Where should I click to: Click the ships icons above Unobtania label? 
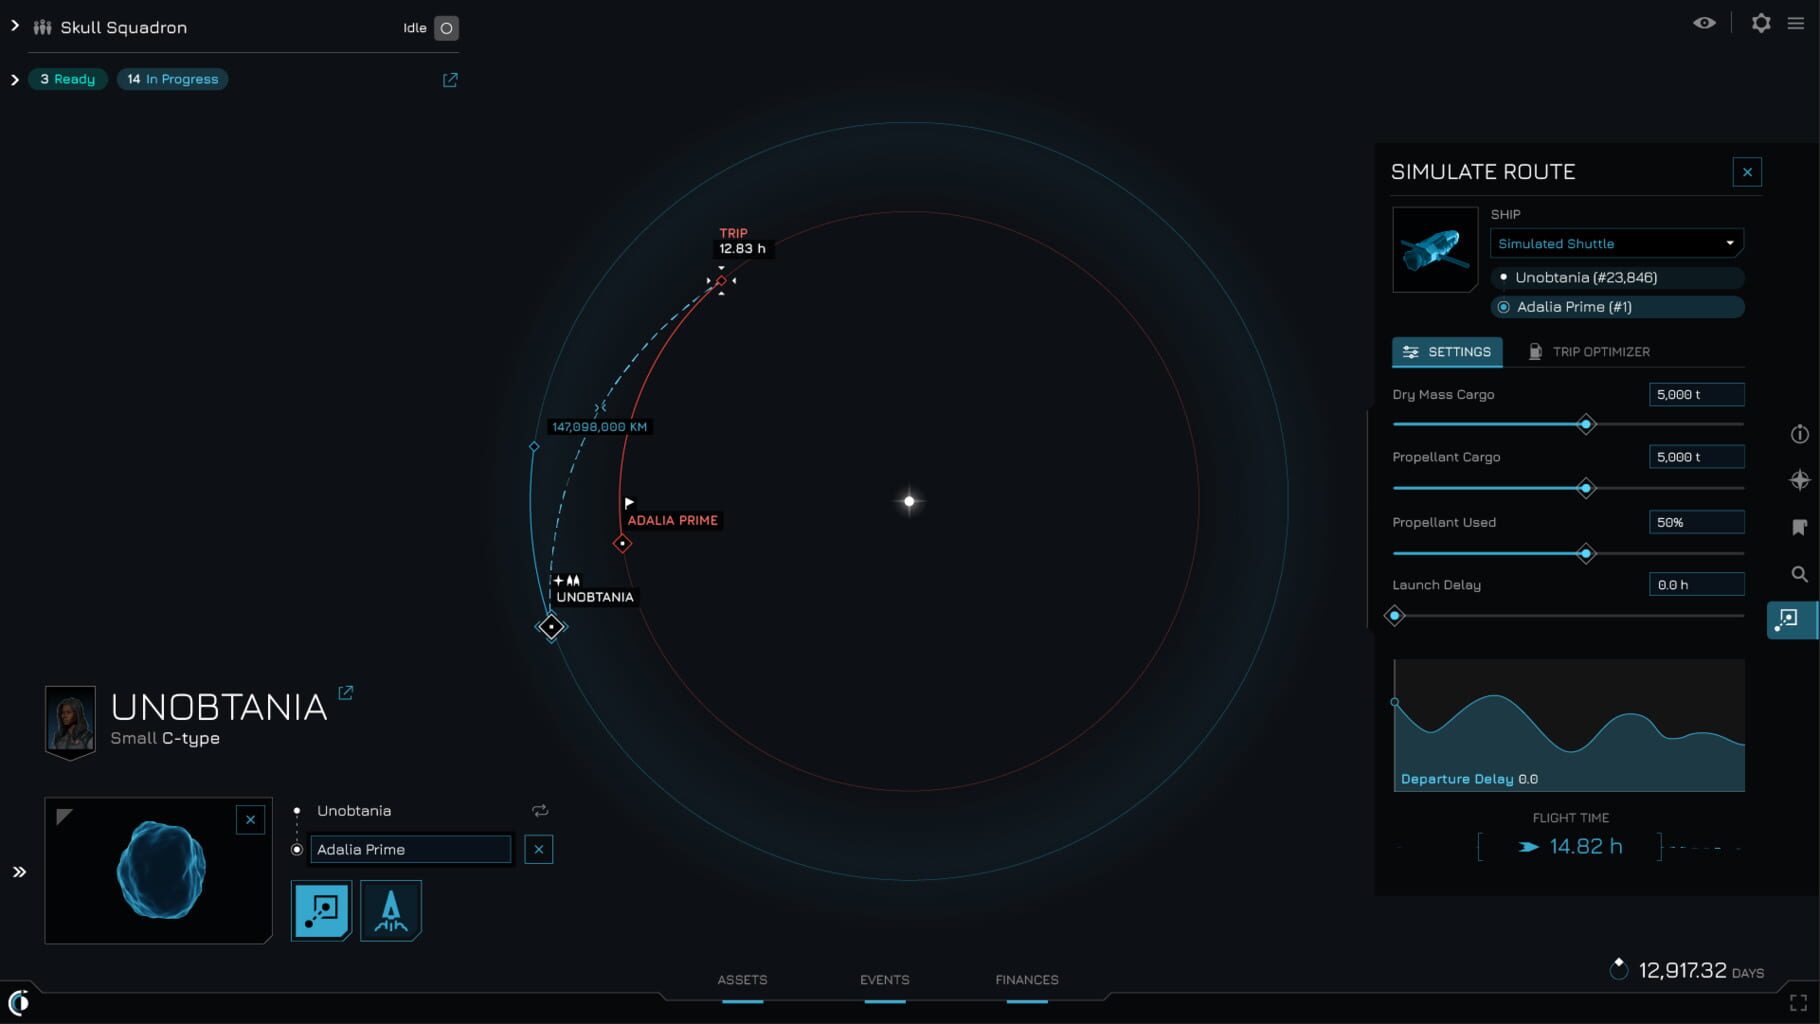567,580
